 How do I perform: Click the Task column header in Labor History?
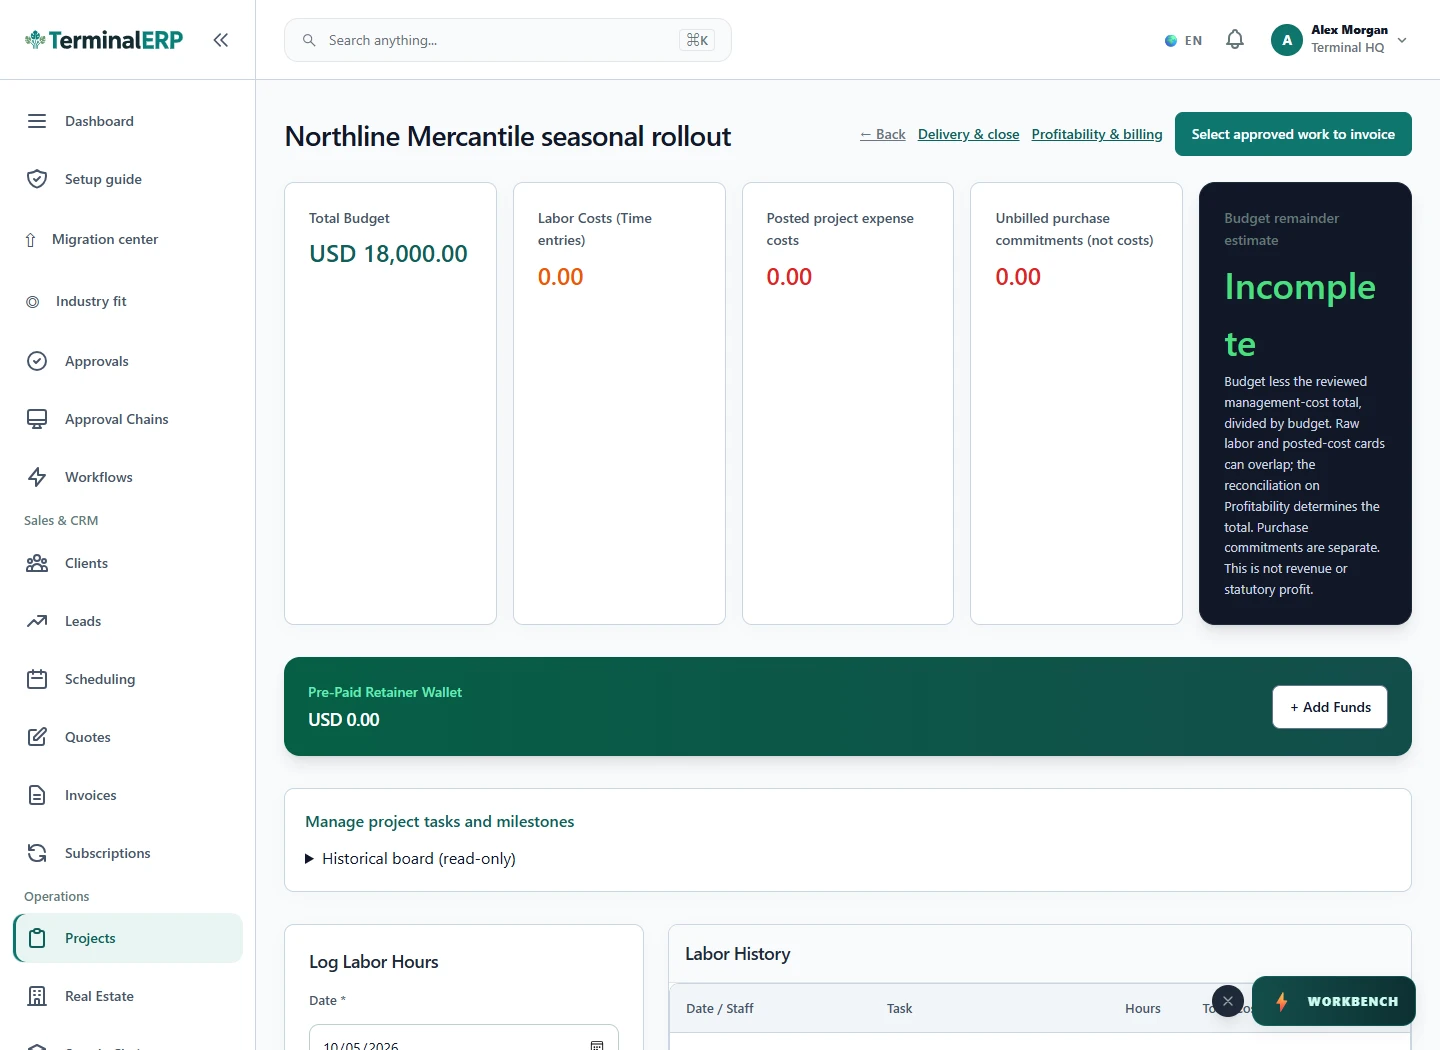tap(899, 1008)
